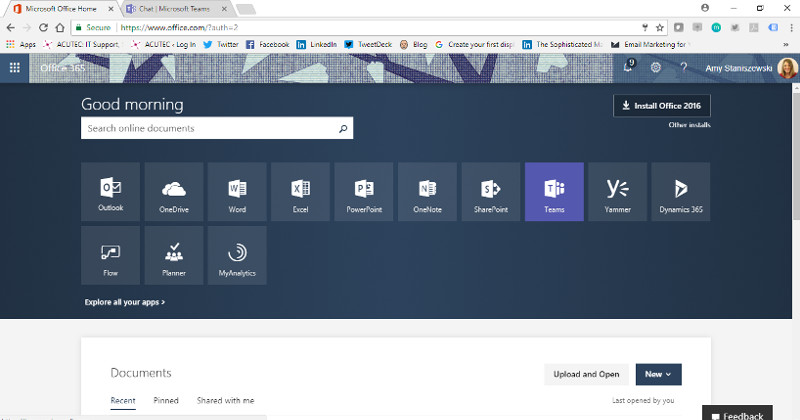Click Install Office 2016 button
The width and height of the screenshot is (800, 420).
click(x=662, y=106)
